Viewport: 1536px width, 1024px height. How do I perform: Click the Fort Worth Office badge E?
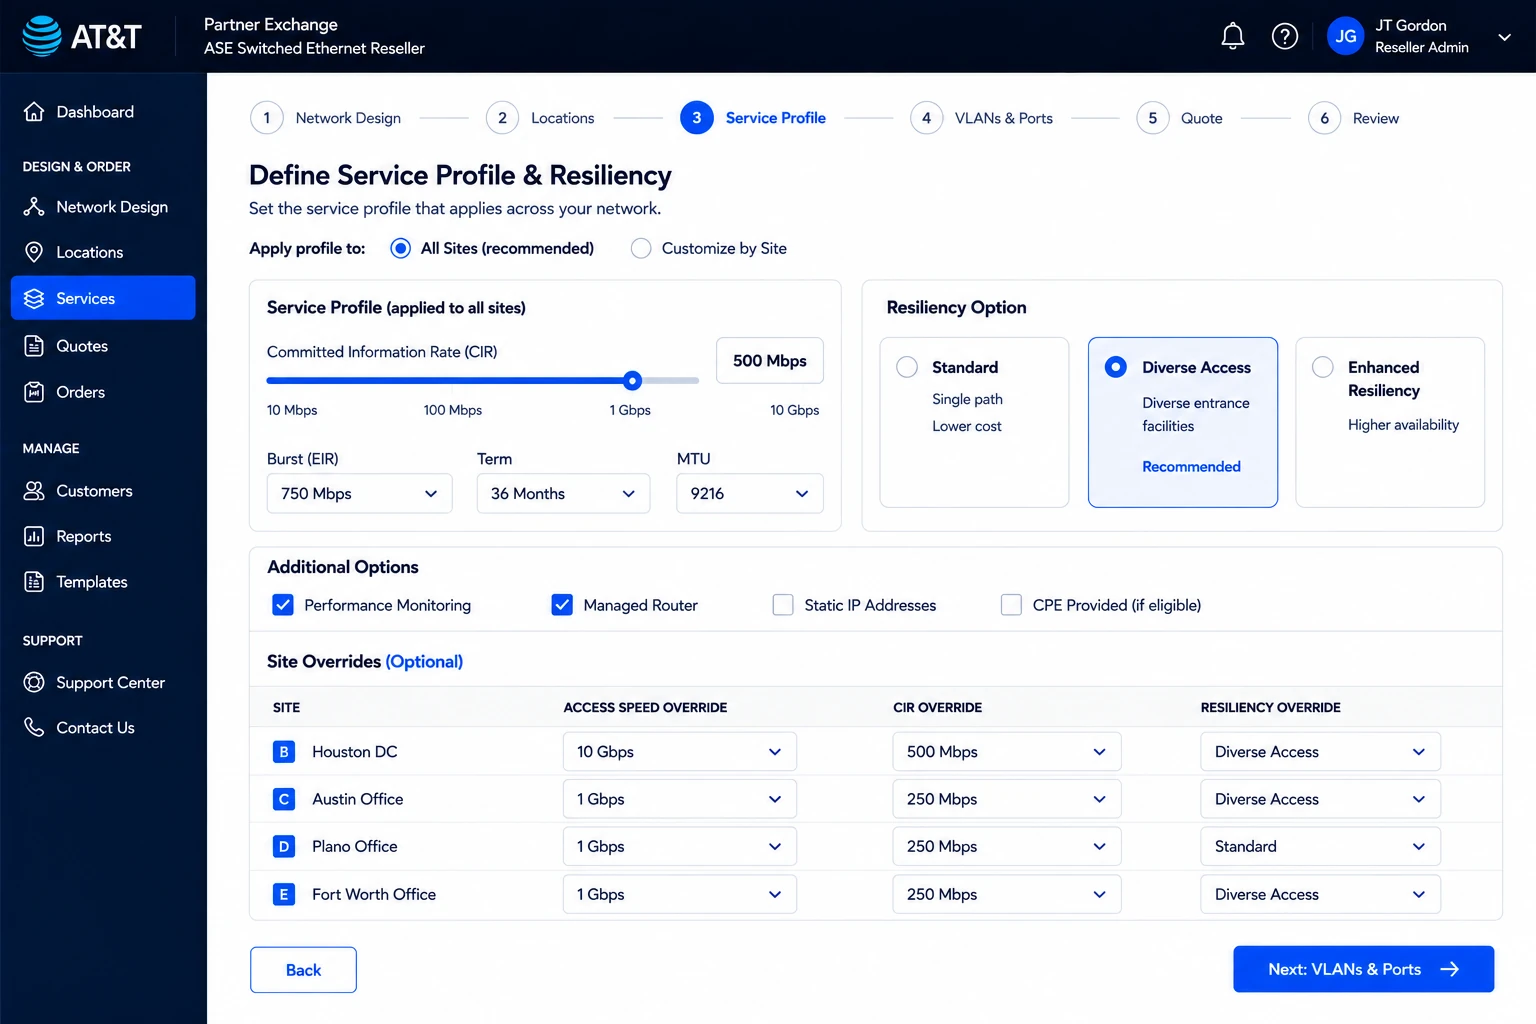[x=284, y=894]
